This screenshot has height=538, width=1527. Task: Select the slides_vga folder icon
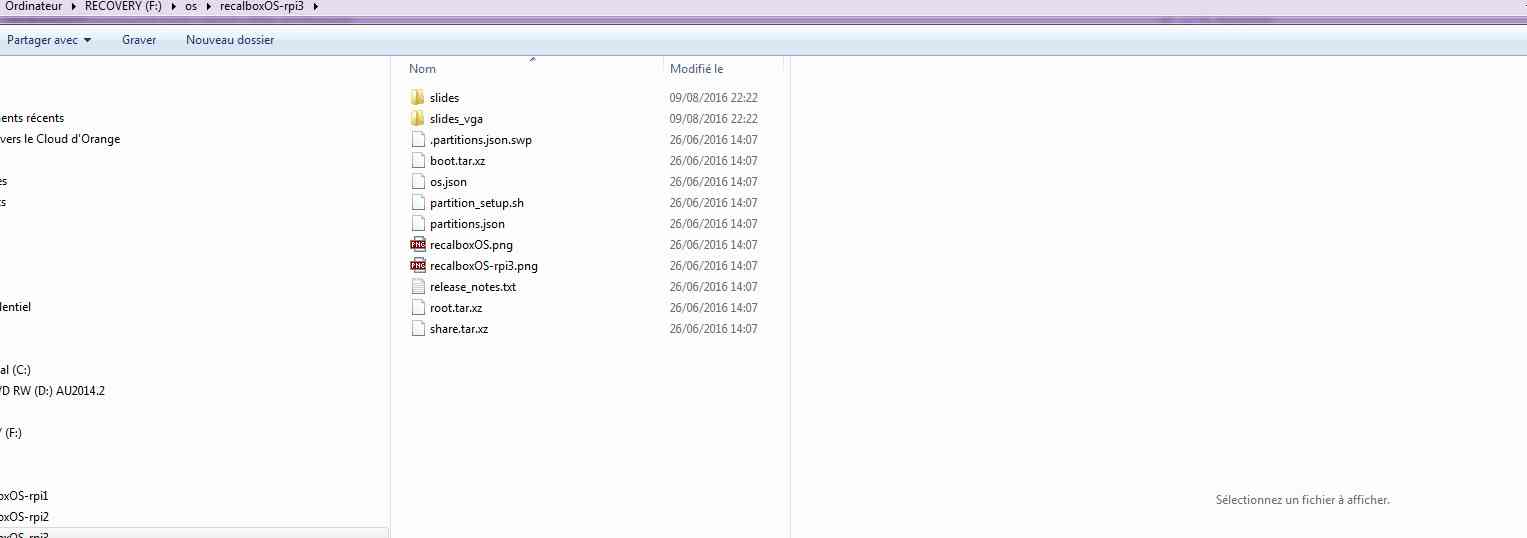(418, 119)
